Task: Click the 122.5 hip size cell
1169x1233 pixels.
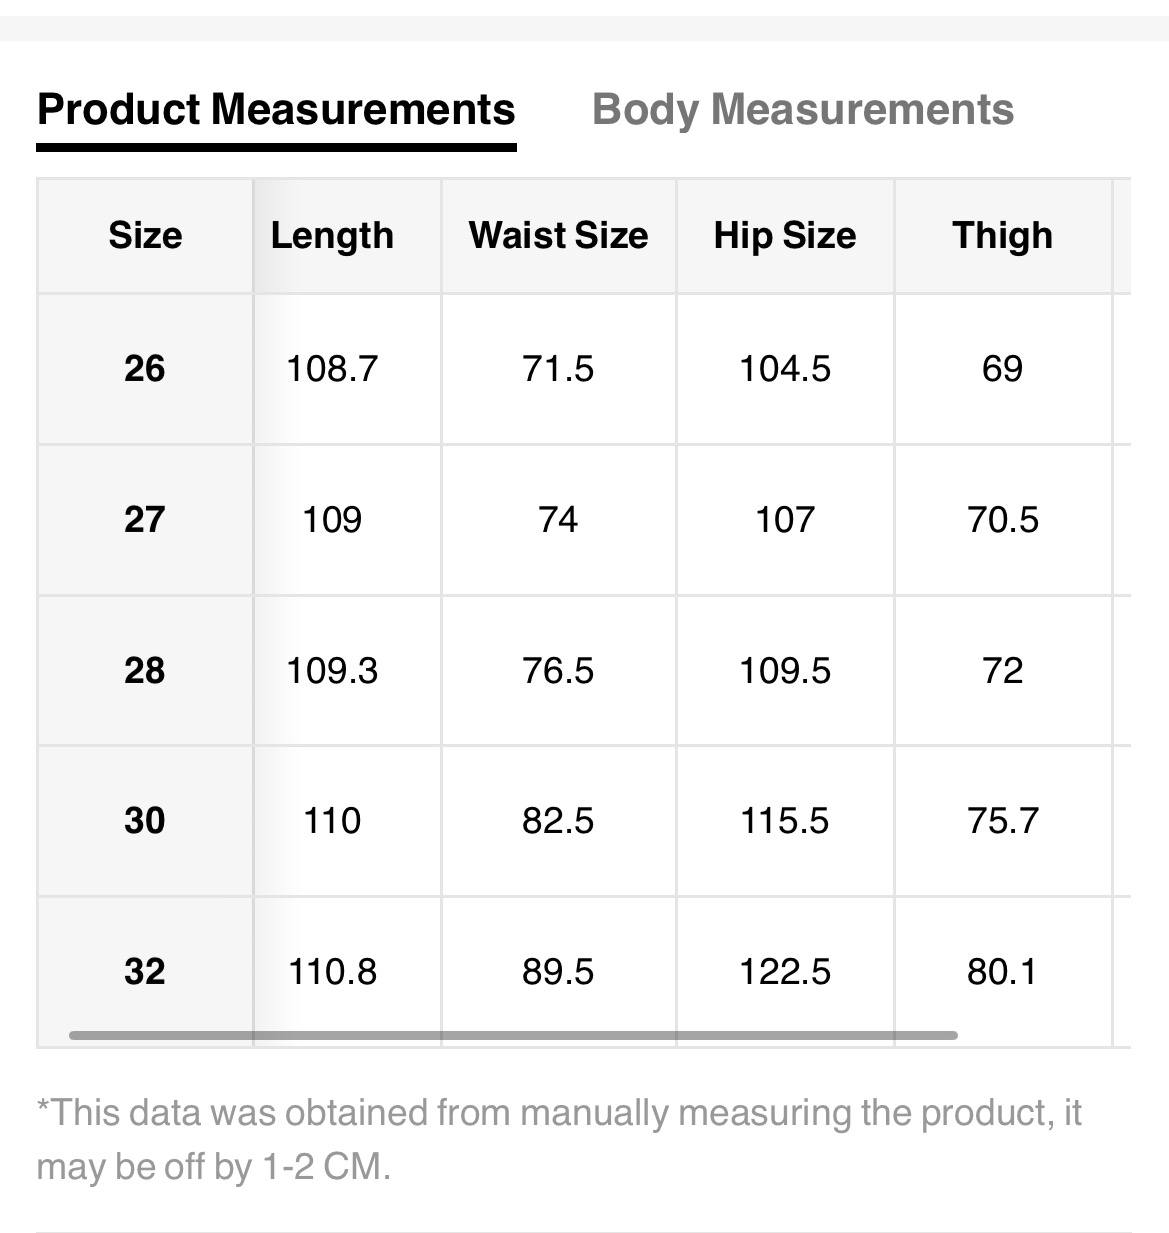Action: click(x=785, y=971)
